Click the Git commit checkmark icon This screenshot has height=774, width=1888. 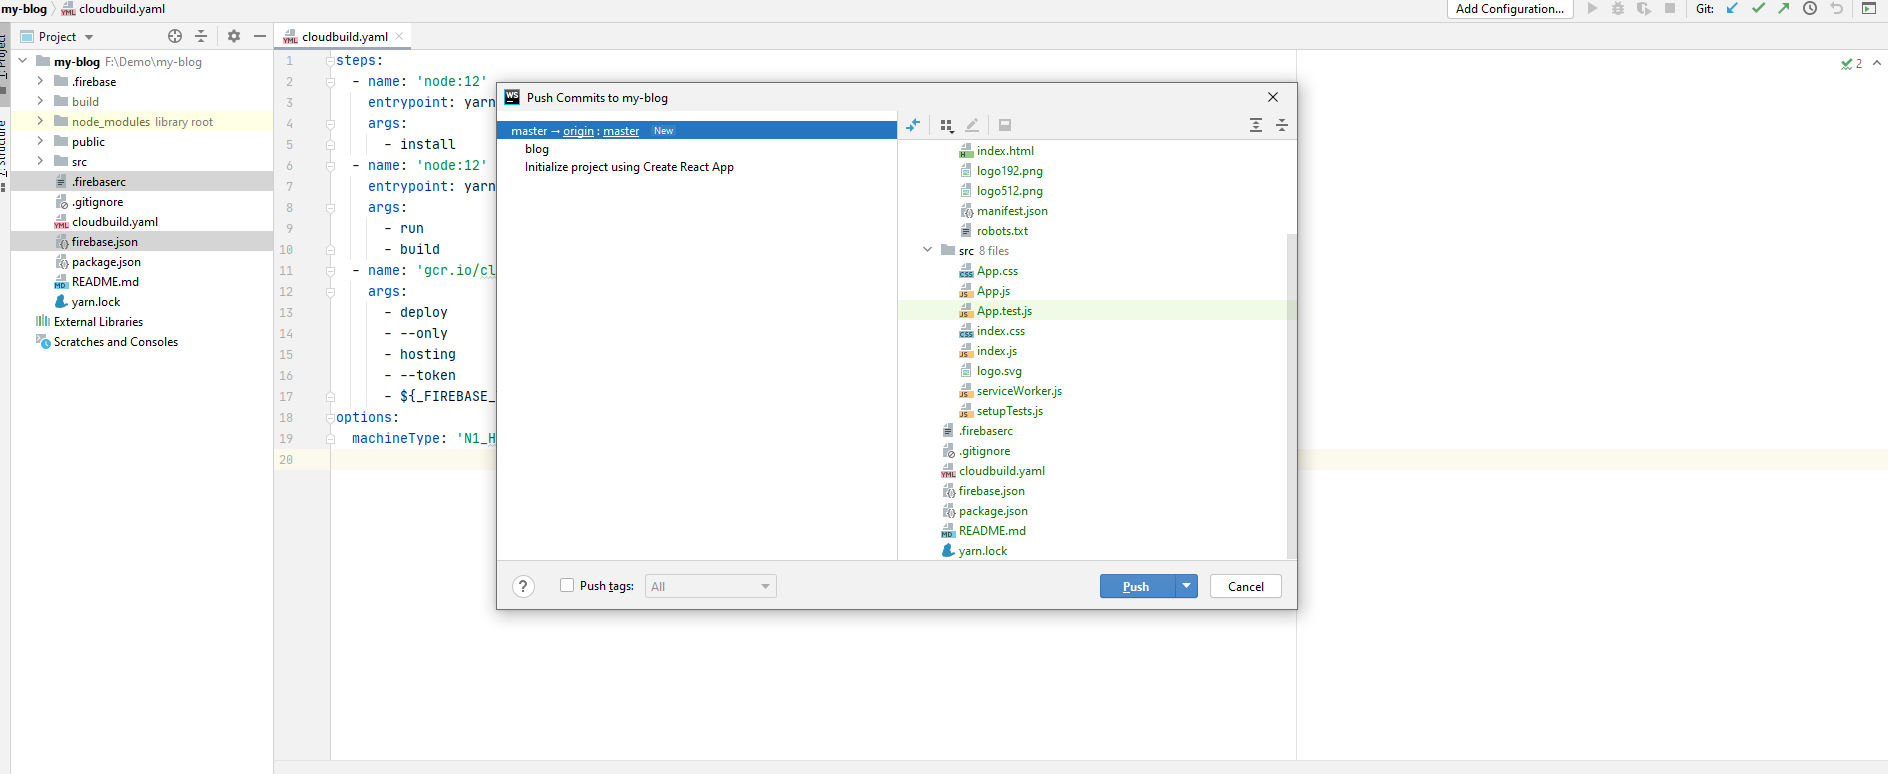[1758, 9]
